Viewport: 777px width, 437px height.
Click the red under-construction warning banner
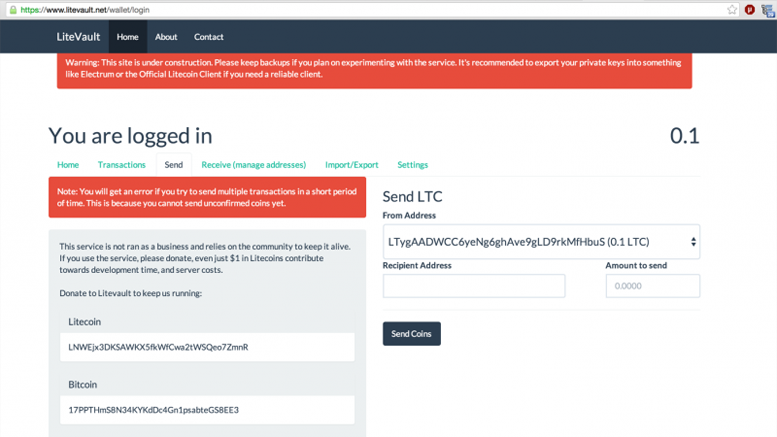(x=374, y=70)
